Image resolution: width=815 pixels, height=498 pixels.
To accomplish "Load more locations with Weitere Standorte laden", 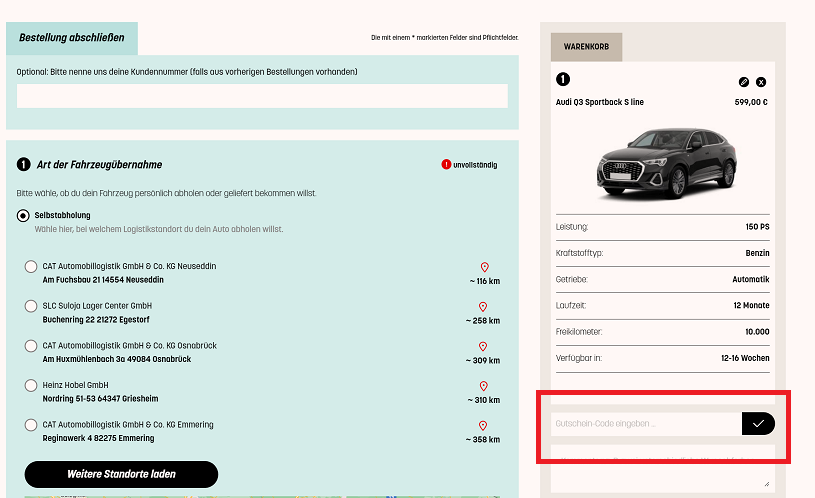I will (121, 474).
